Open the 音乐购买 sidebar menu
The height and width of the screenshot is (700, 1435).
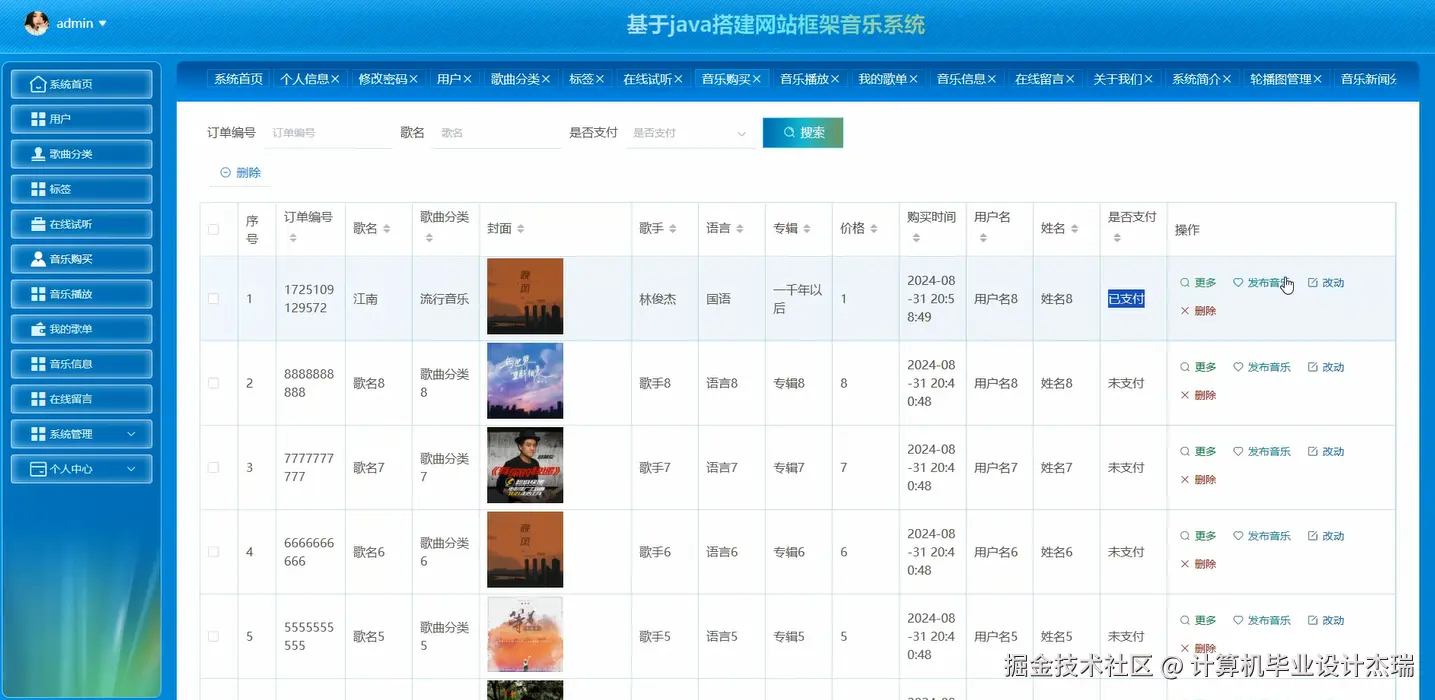[81, 259]
